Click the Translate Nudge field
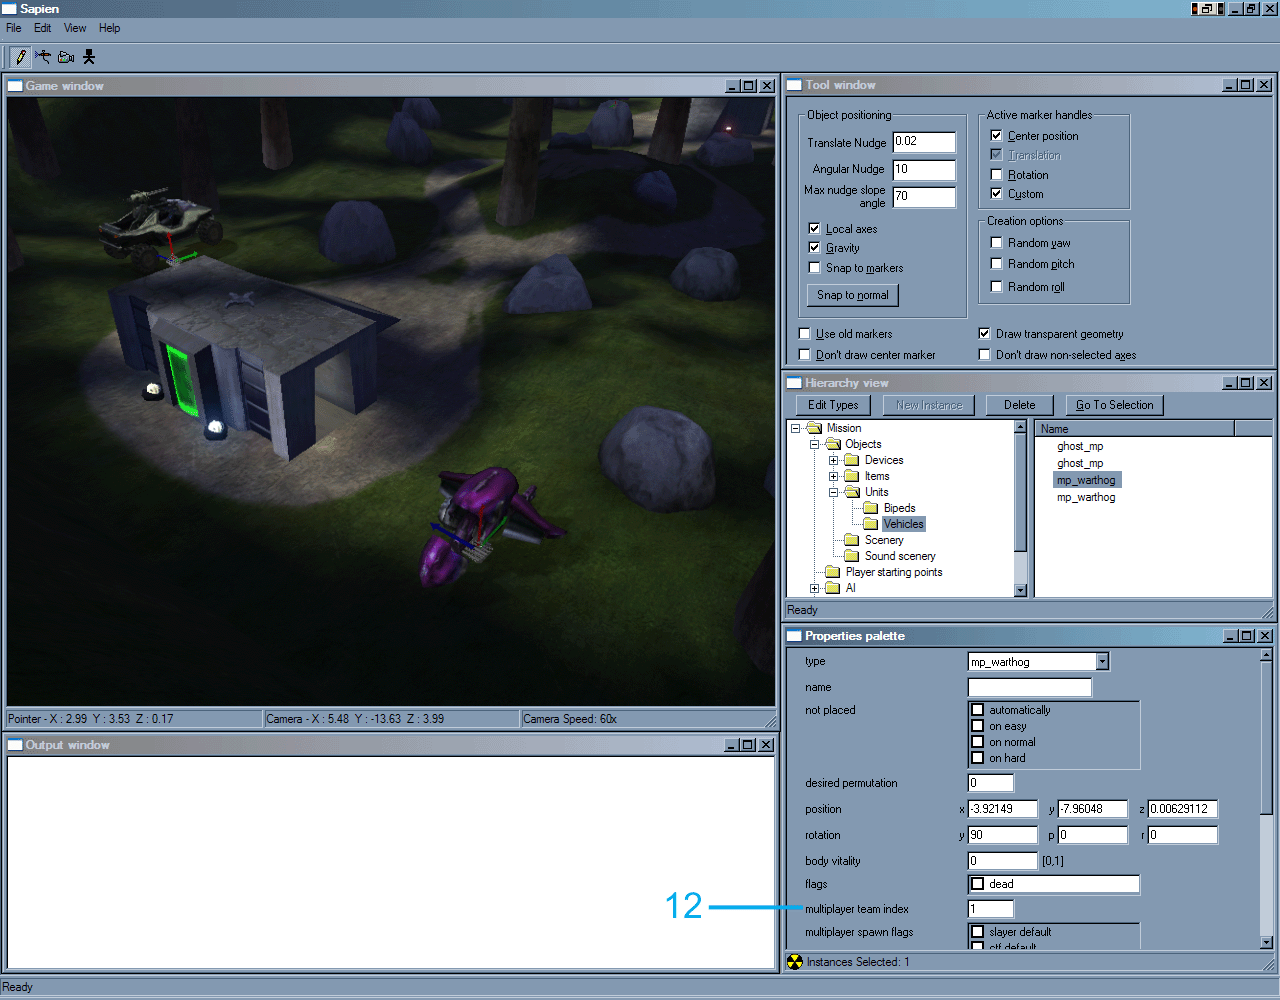The width and height of the screenshot is (1280, 1000). pos(924,142)
